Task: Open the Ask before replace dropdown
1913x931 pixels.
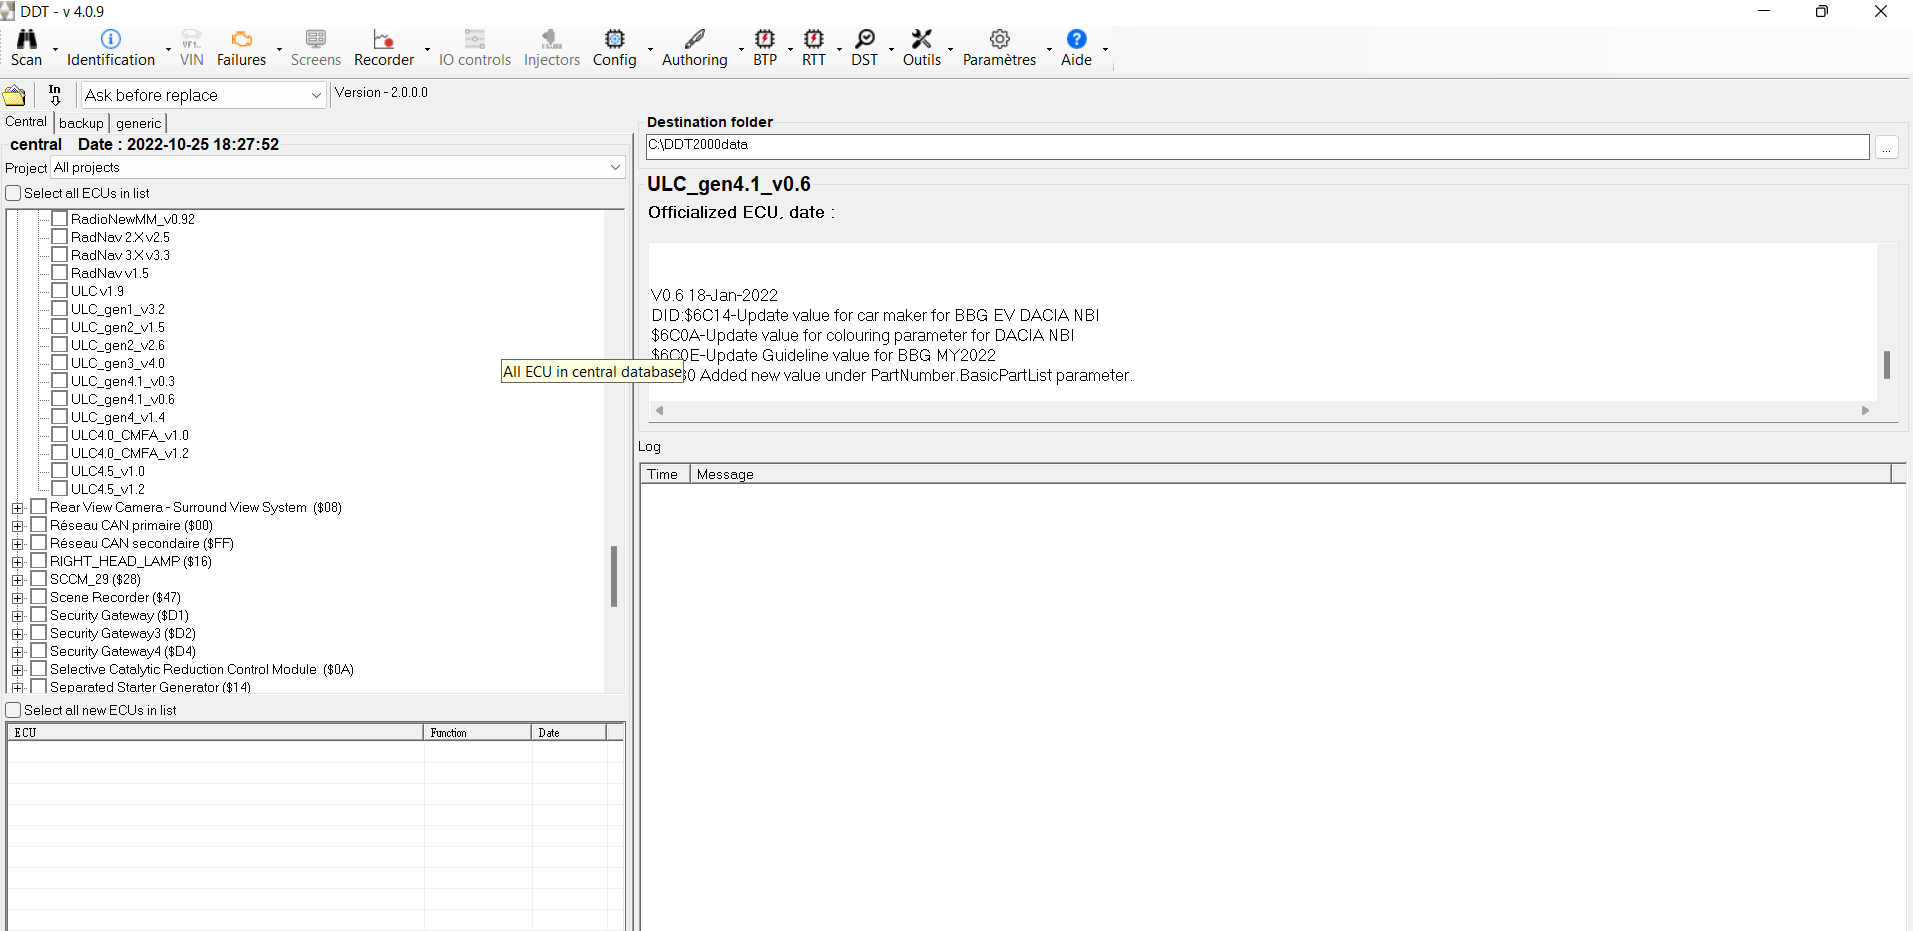Action: (x=315, y=95)
